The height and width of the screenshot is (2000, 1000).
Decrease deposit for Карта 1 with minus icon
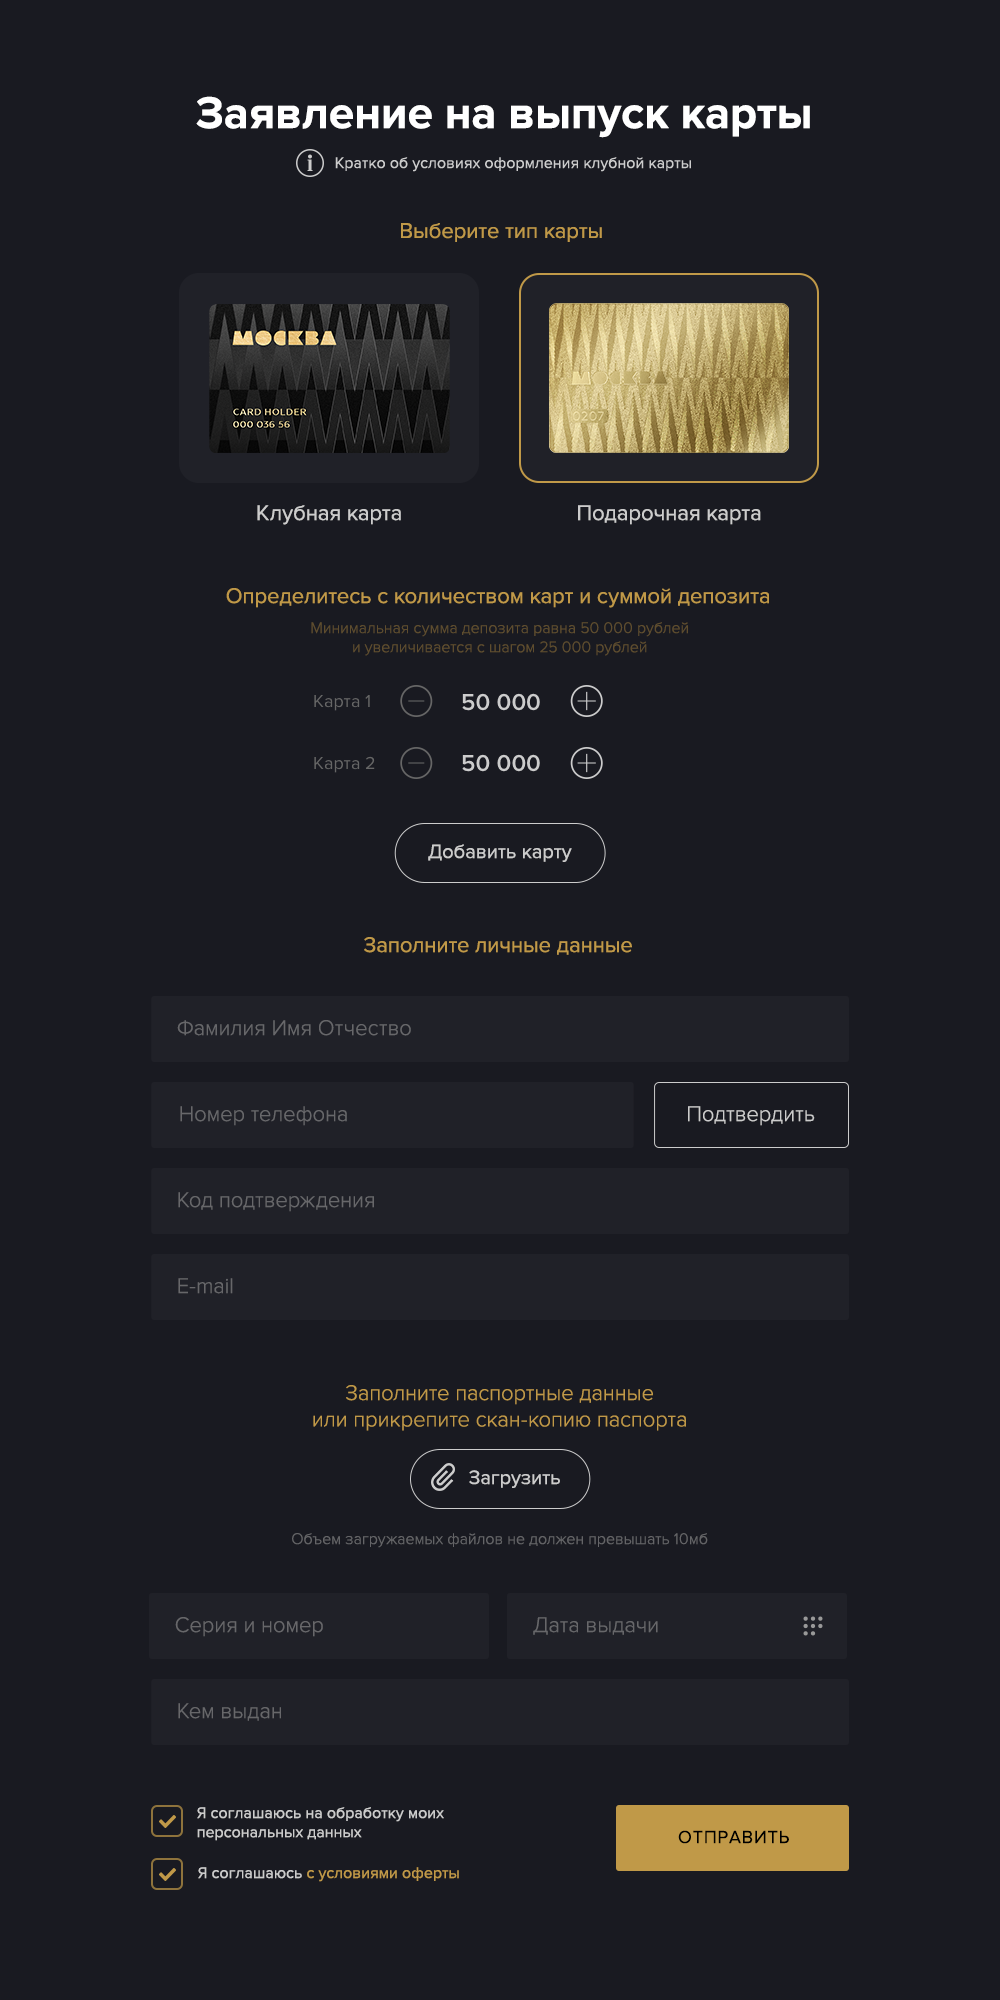416,701
